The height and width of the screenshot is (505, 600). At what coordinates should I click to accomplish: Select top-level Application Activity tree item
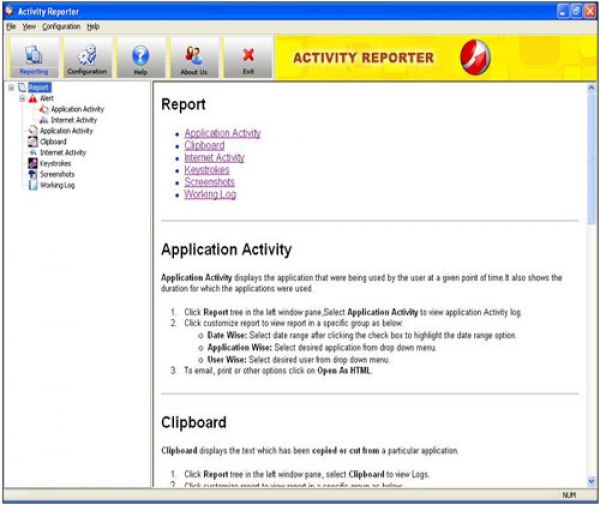click(66, 131)
